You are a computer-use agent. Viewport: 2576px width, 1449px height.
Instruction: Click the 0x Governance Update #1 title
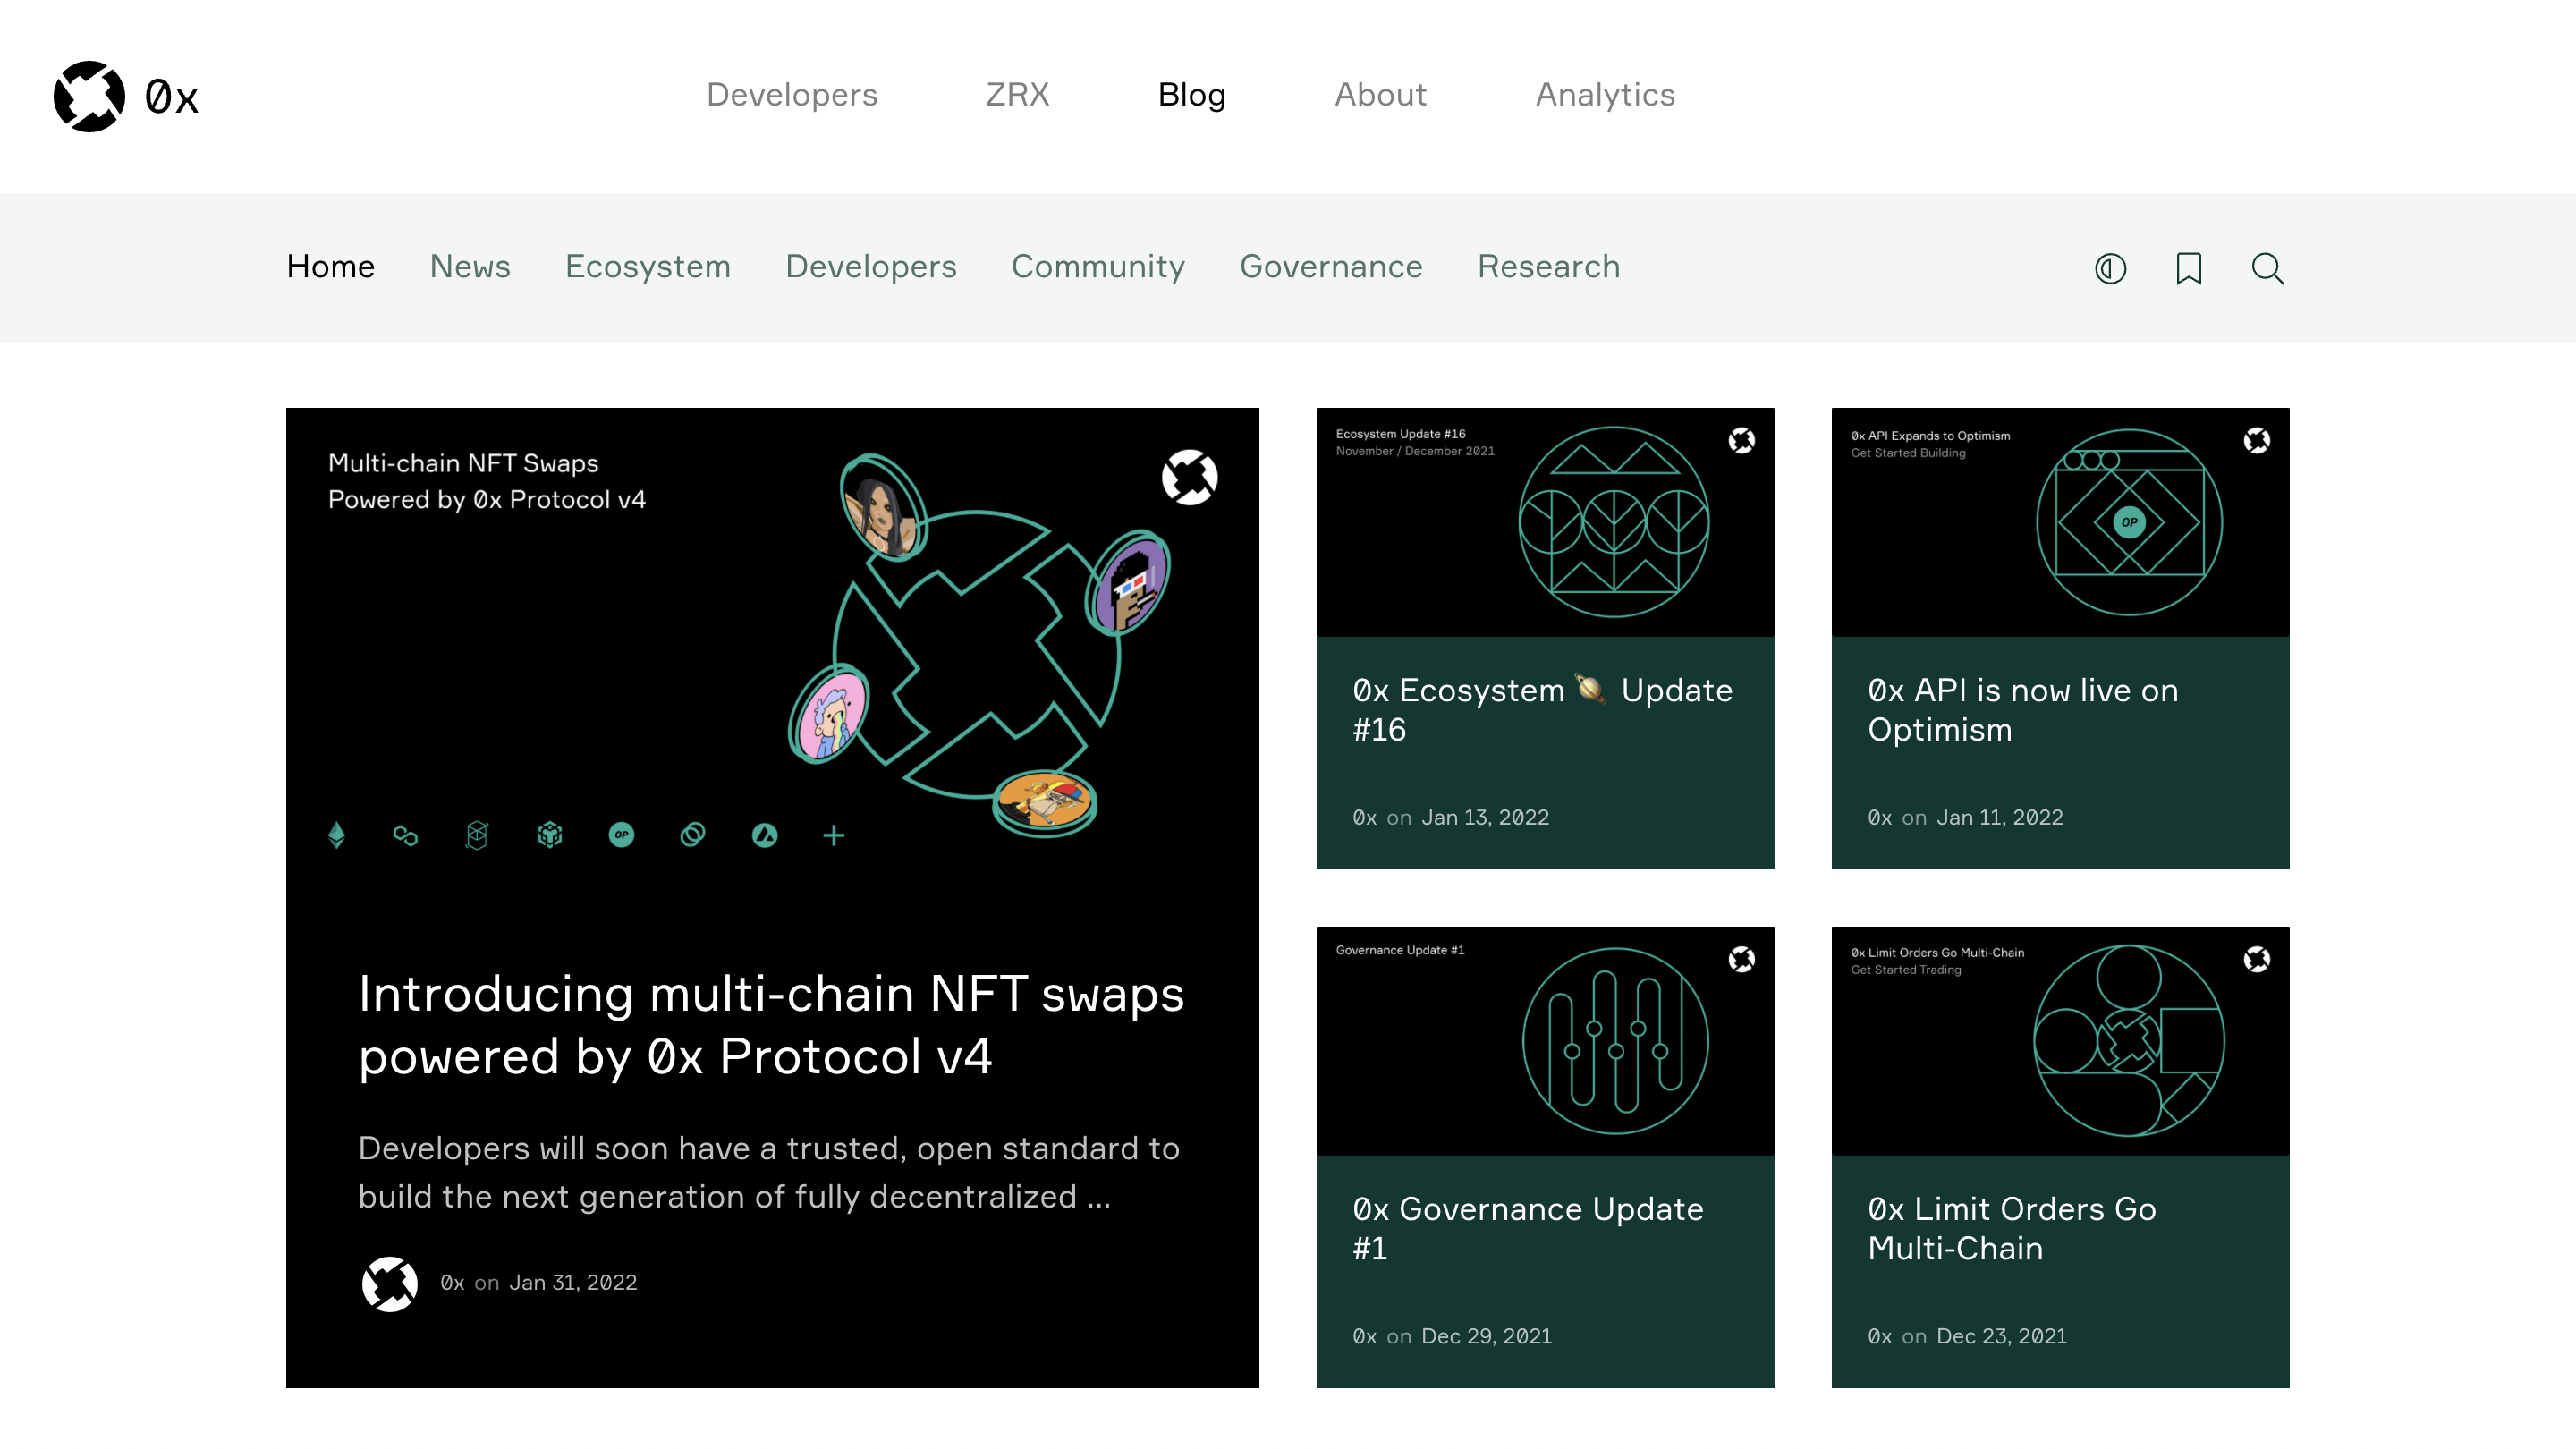pyautogui.click(x=1527, y=1228)
